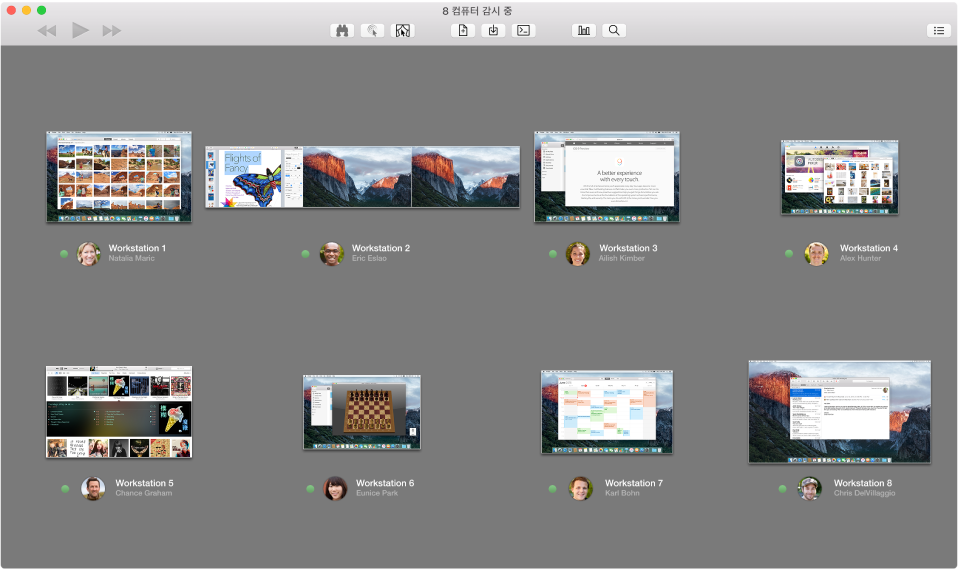Click the green status dot for Workstation 5

(x=65, y=489)
